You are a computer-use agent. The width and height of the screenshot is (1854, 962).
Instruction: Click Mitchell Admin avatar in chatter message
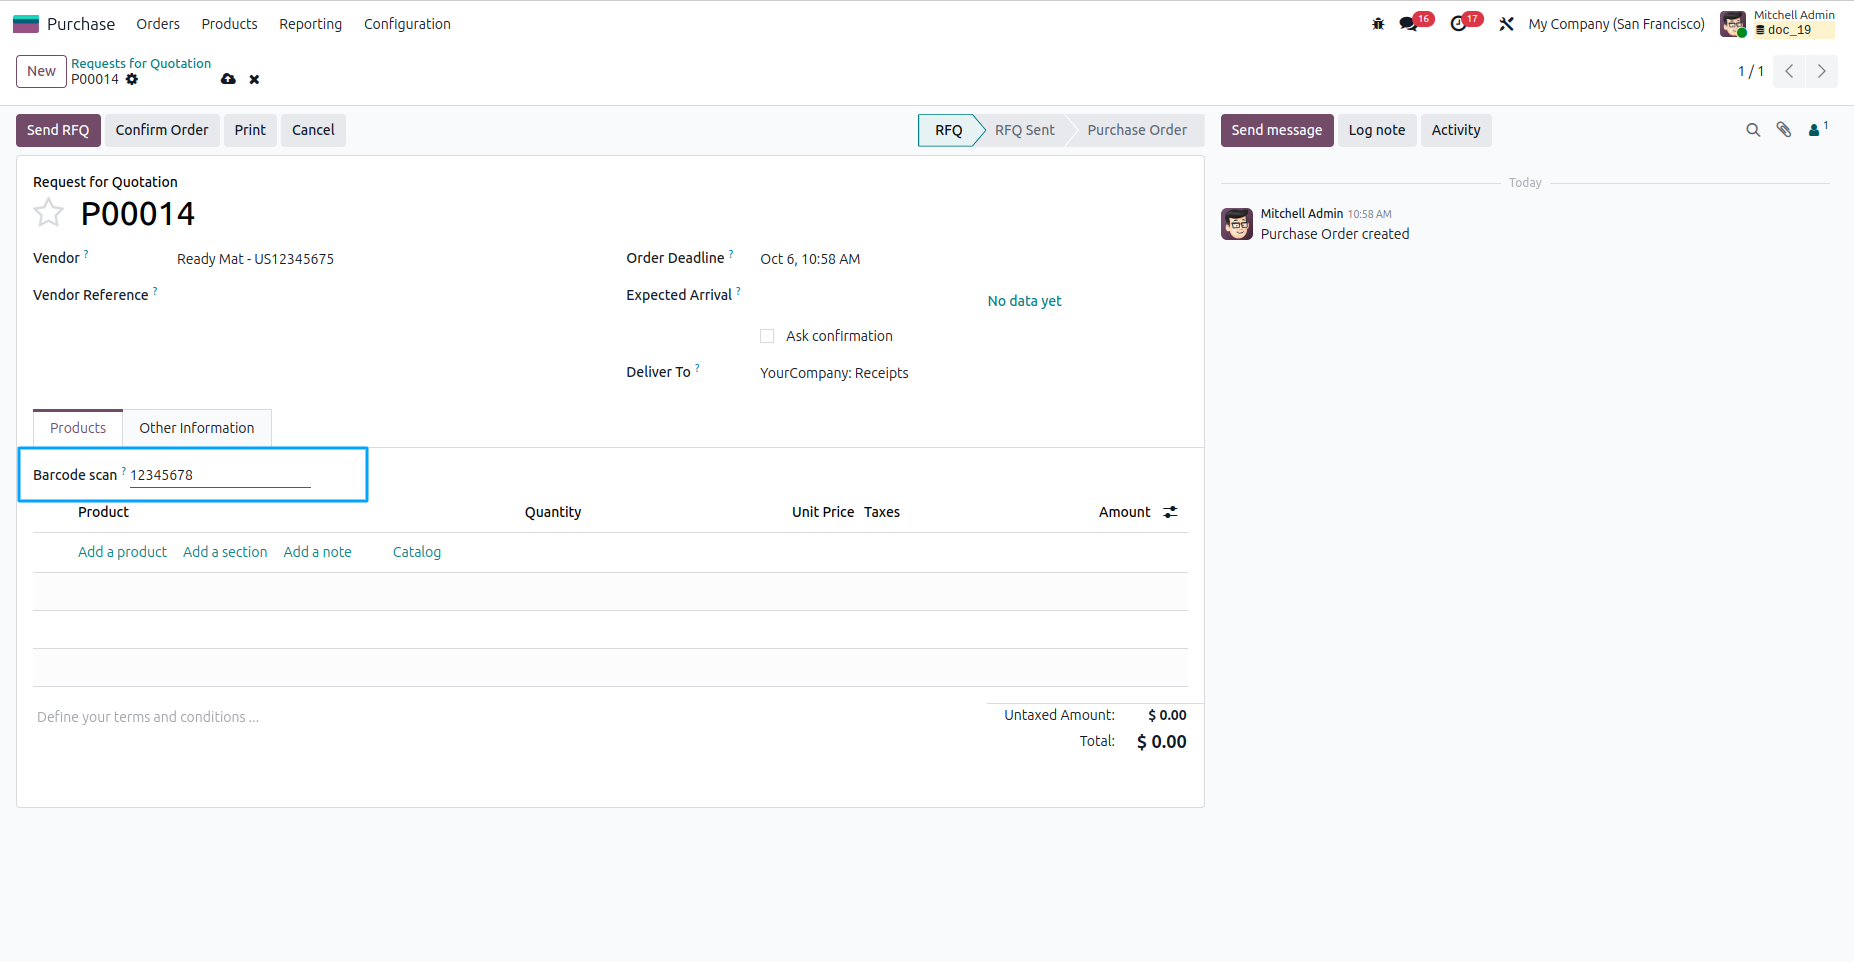click(1237, 224)
